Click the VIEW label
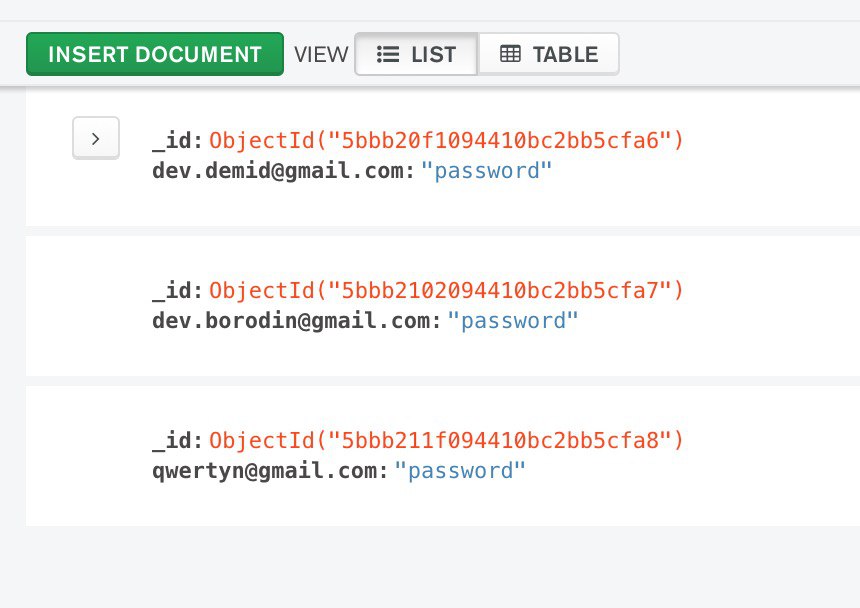This screenshot has height=608, width=860. point(321,54)
